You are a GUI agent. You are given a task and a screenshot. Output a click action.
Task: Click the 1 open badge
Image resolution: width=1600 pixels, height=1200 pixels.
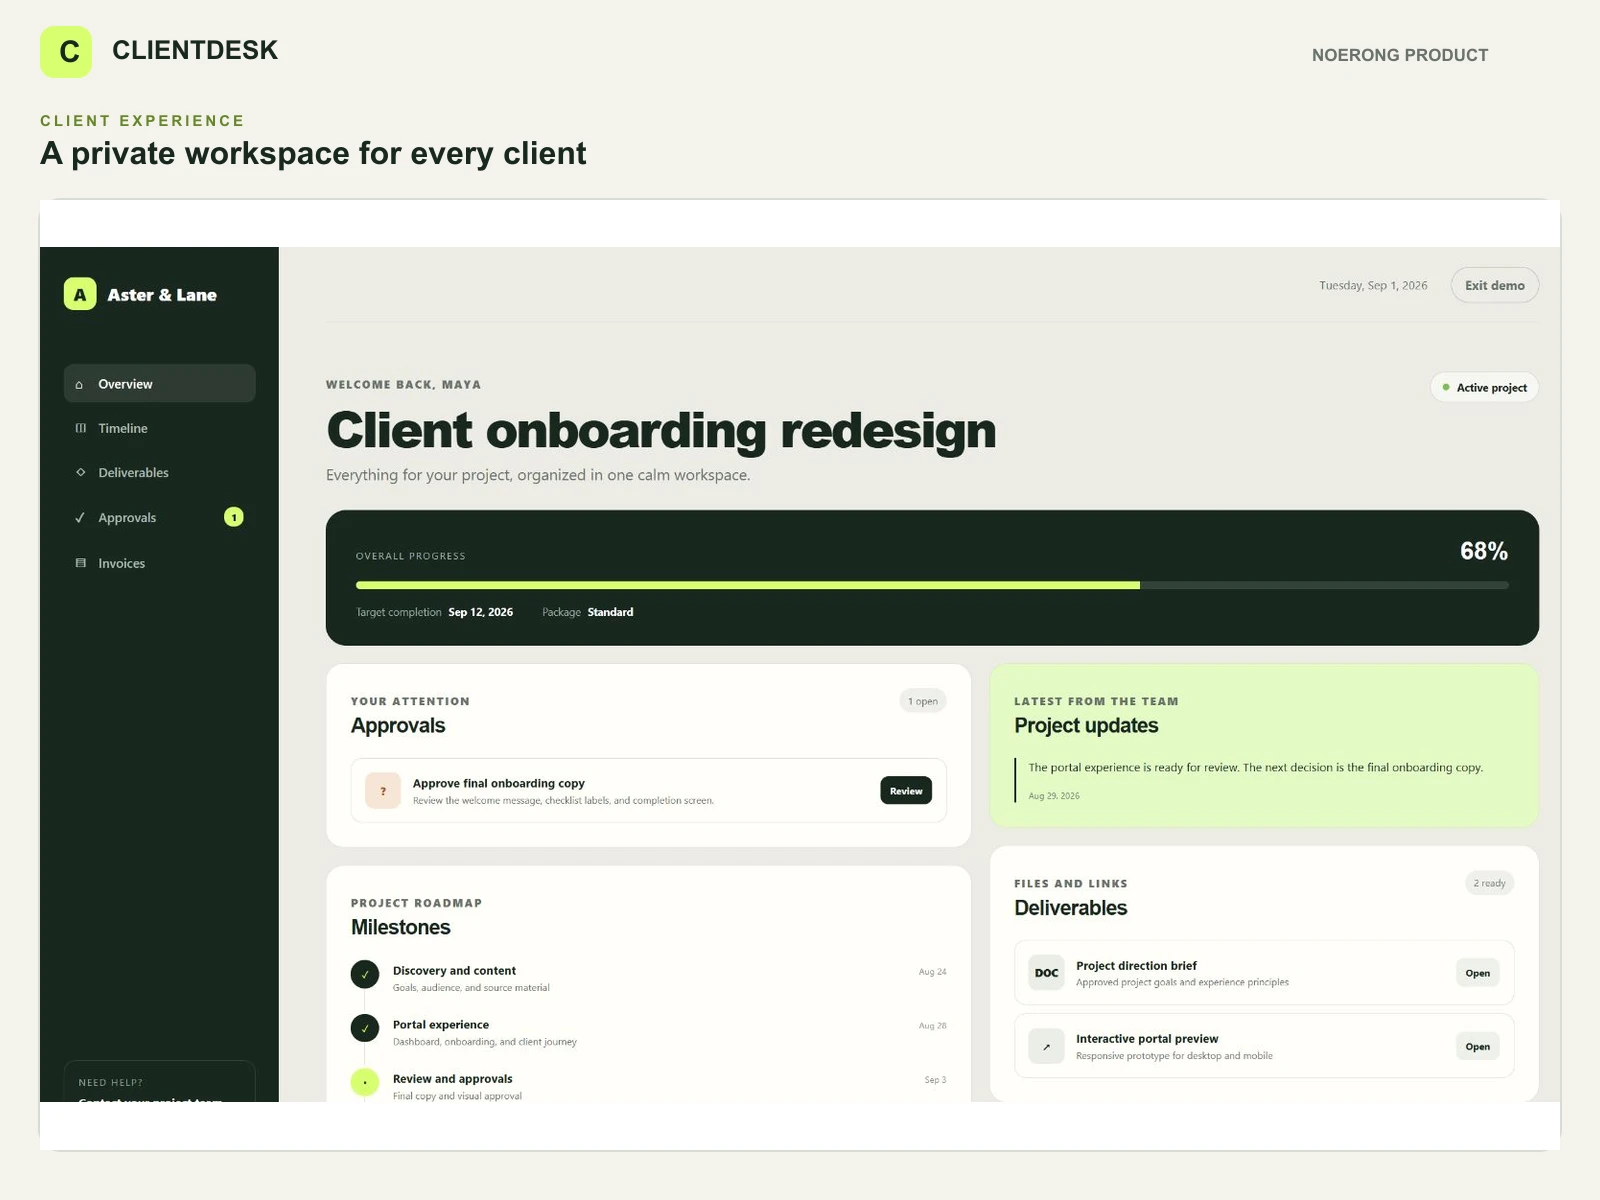922,701
